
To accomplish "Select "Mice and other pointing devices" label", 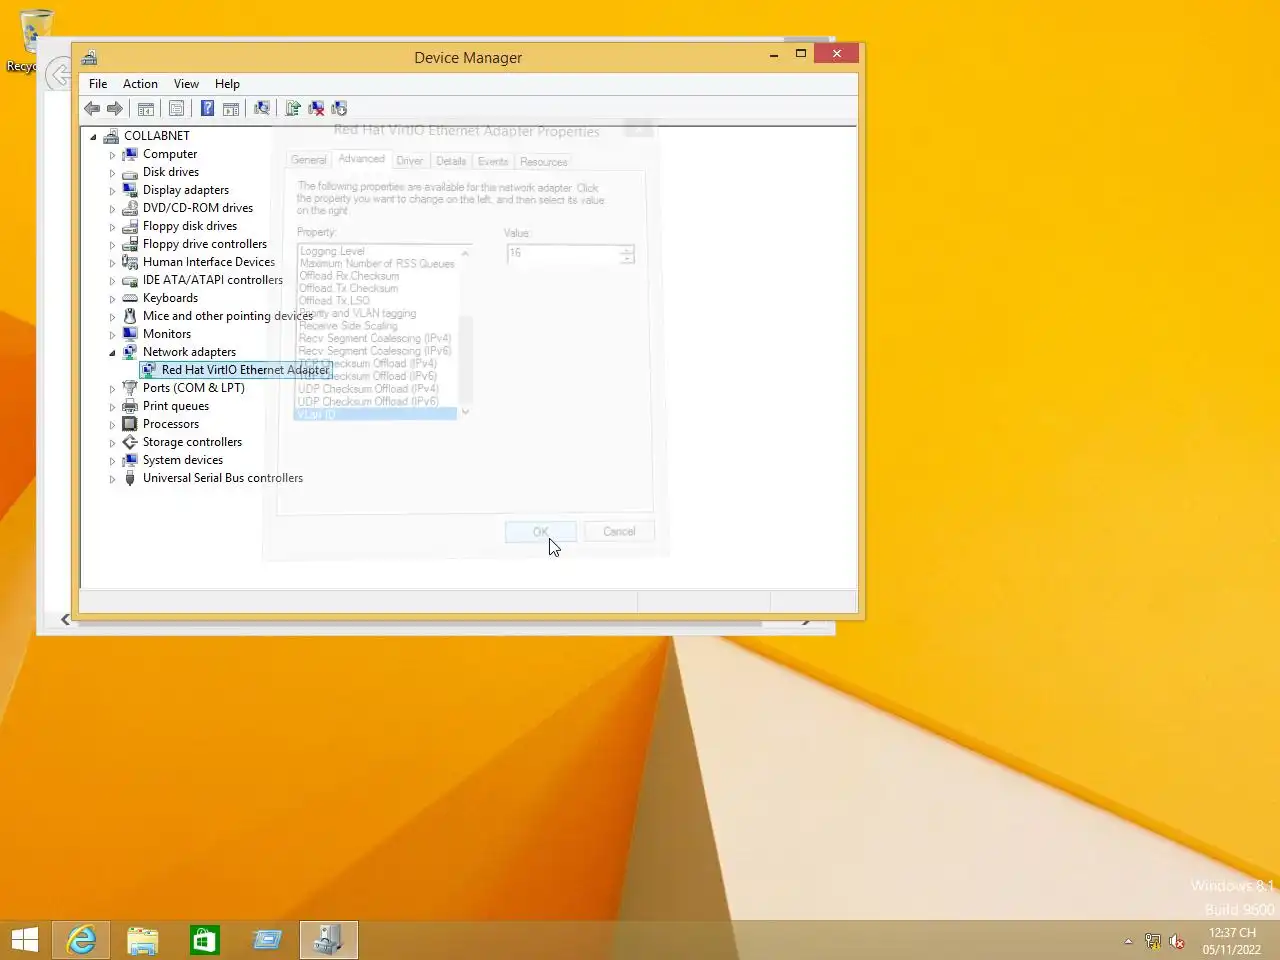I will (x=228, y=316).
